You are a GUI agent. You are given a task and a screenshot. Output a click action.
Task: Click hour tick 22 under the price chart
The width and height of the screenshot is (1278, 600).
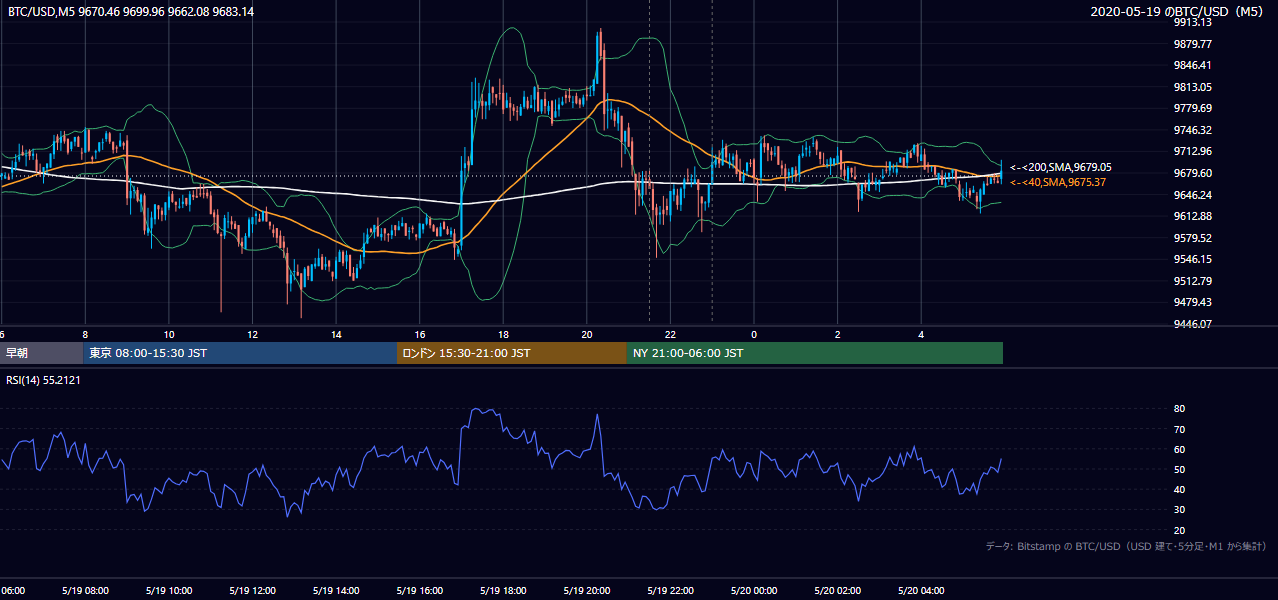[x=671, y=334]
